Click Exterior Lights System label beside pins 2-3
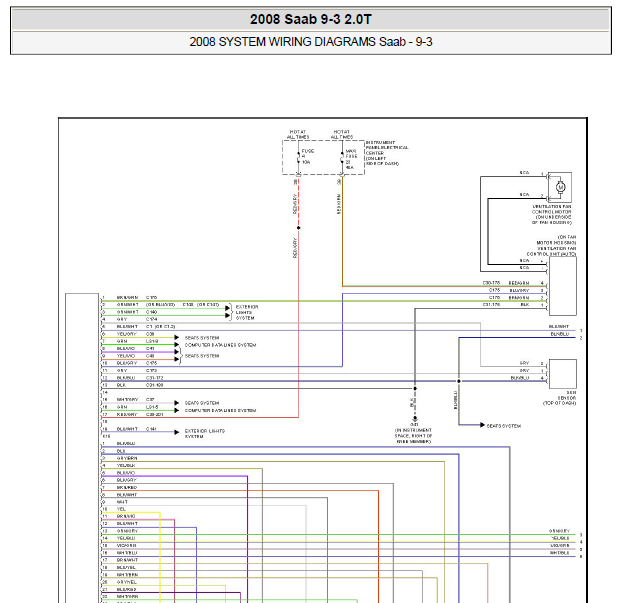Viewport: 631px width, 603px height. 247,312
